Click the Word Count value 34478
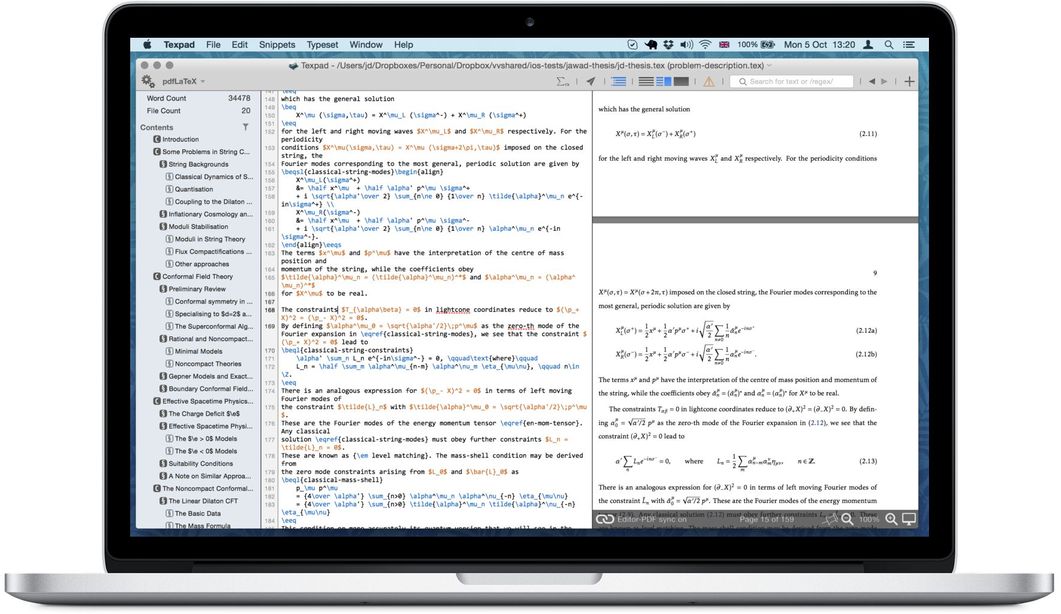The height and width of the screenshot is (614, 1061). (x=239, y=98)
